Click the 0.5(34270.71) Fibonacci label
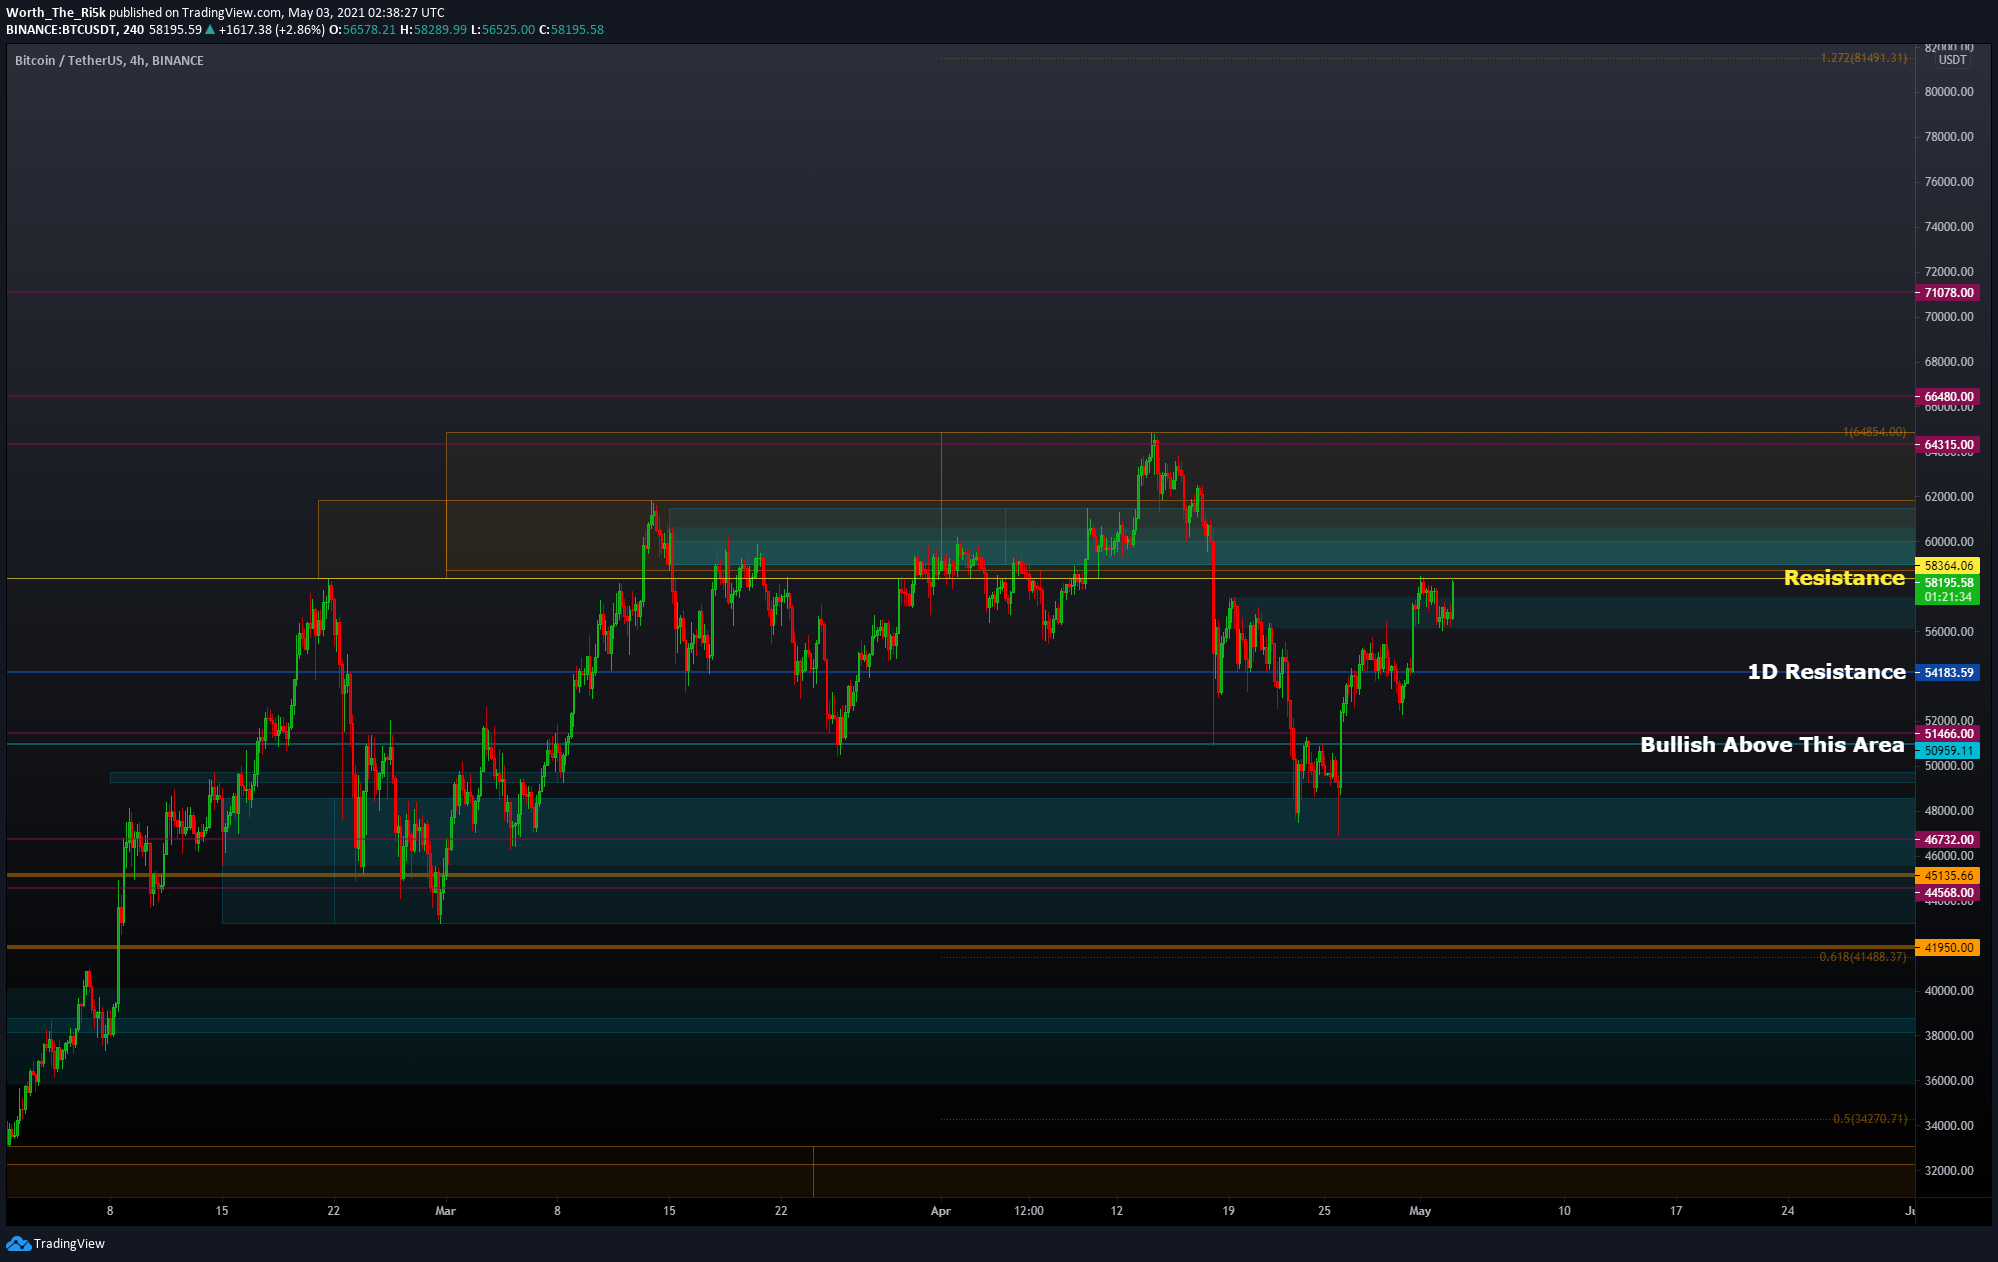Image resolution: width=1998 pixels, height=1262 pixels. pyautogui.click(x=1869, y=1119)
